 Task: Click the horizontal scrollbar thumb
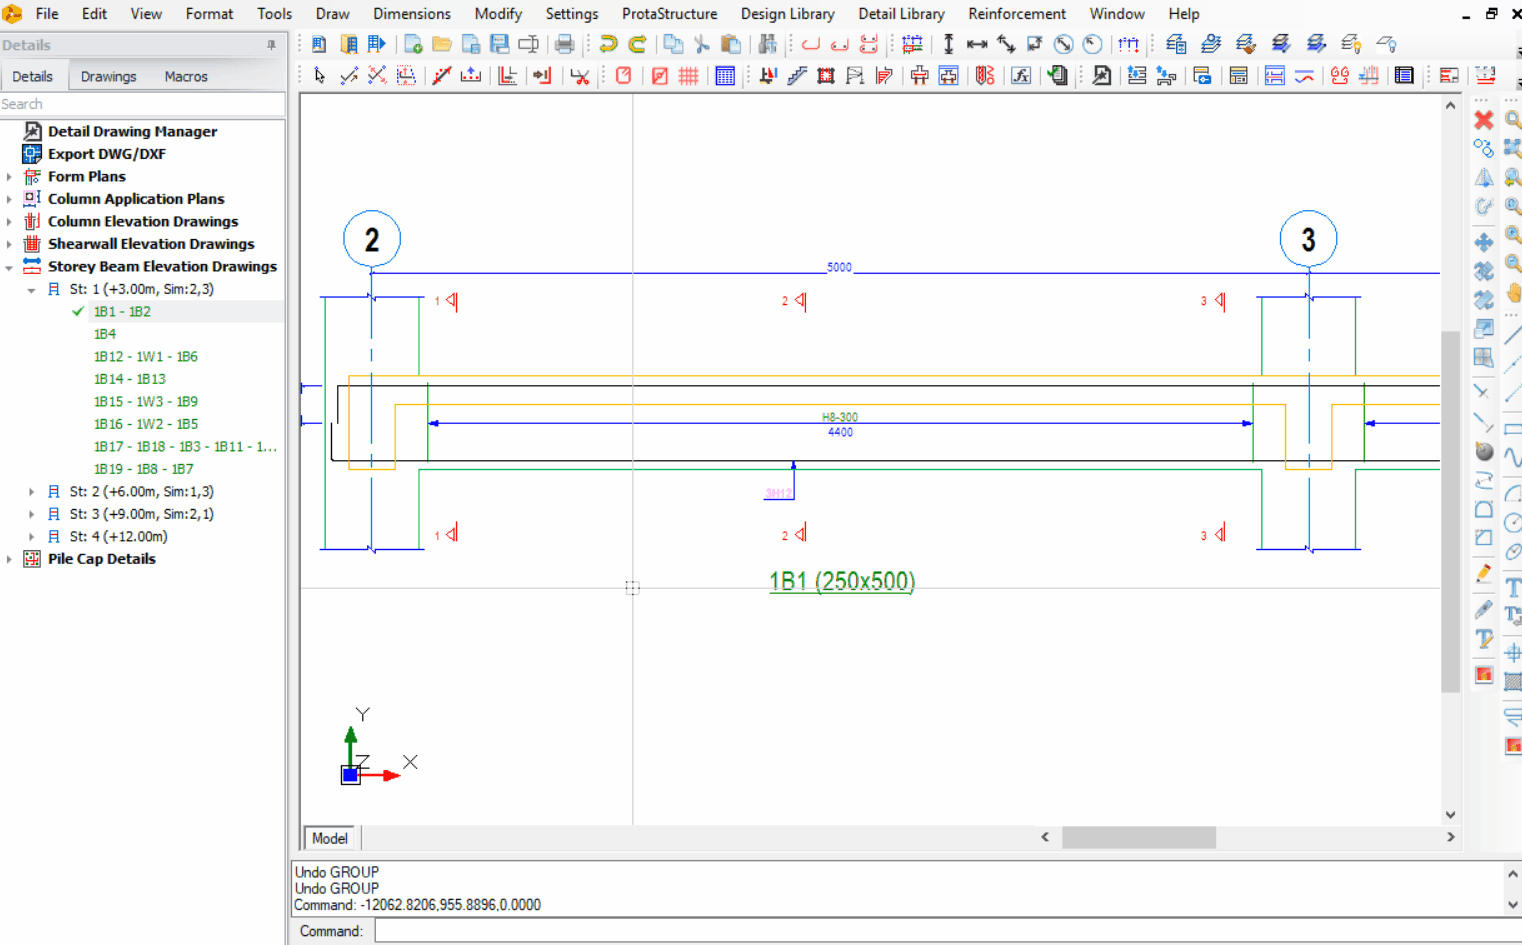[1139, 837]
